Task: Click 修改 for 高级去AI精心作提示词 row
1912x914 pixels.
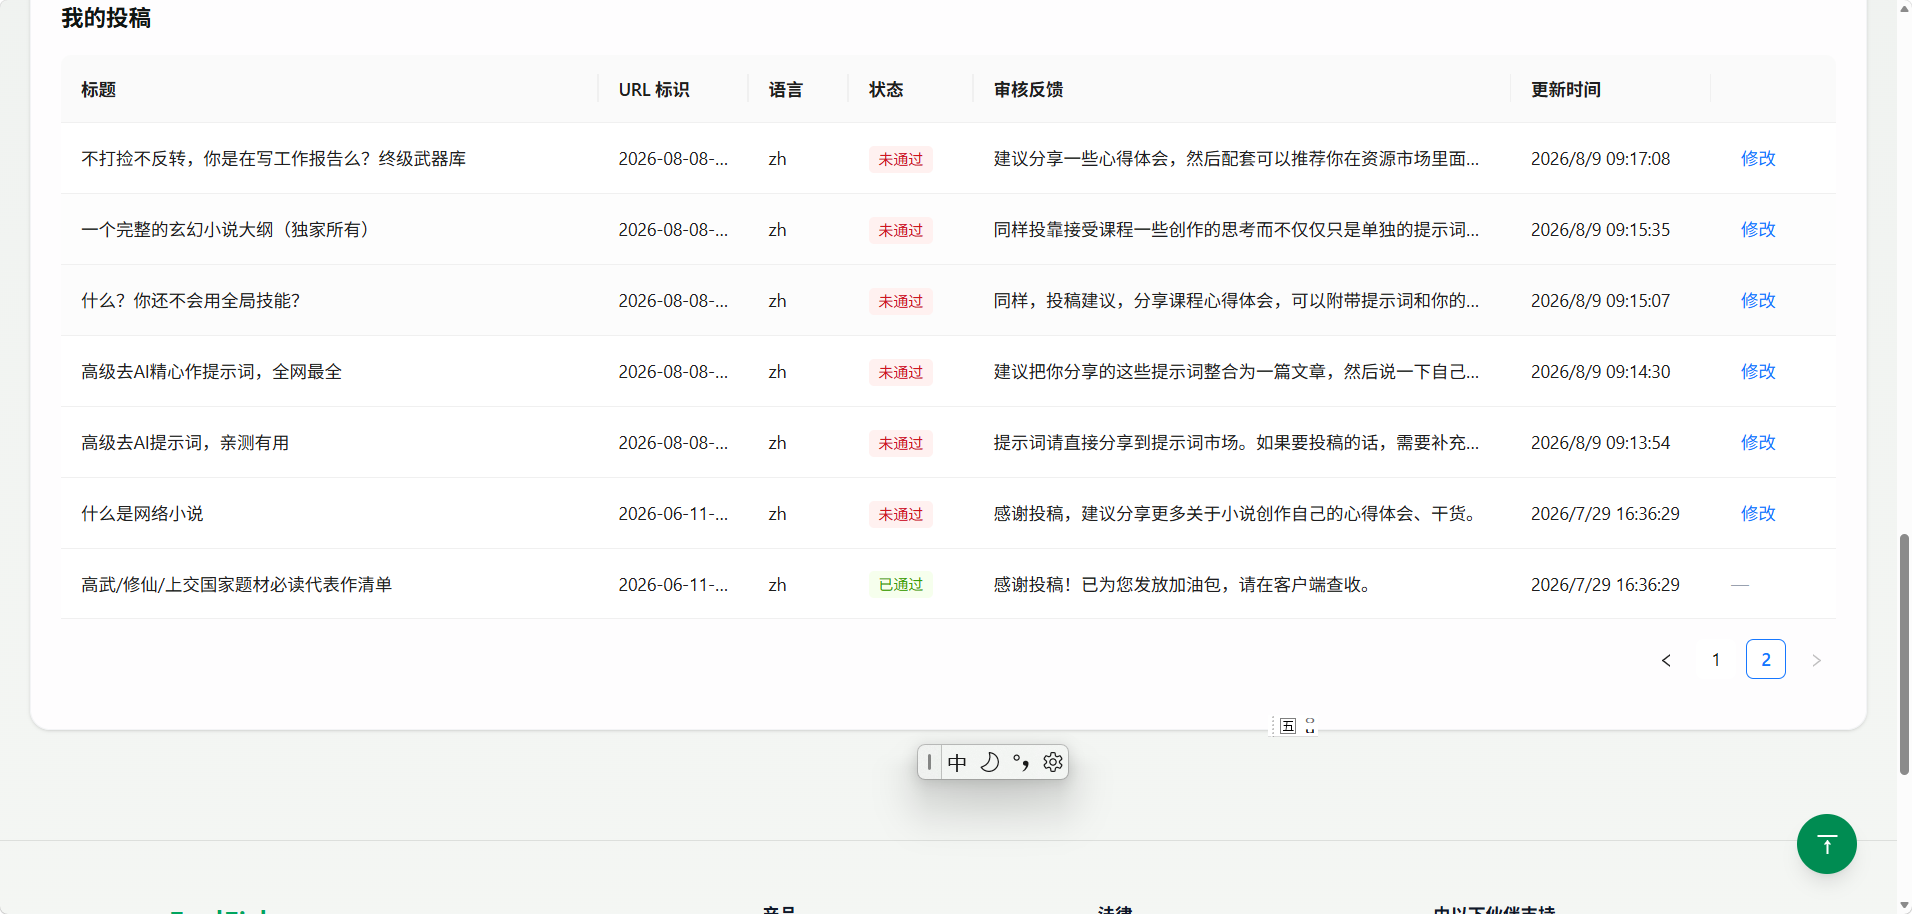Action: click(1758, 372)
